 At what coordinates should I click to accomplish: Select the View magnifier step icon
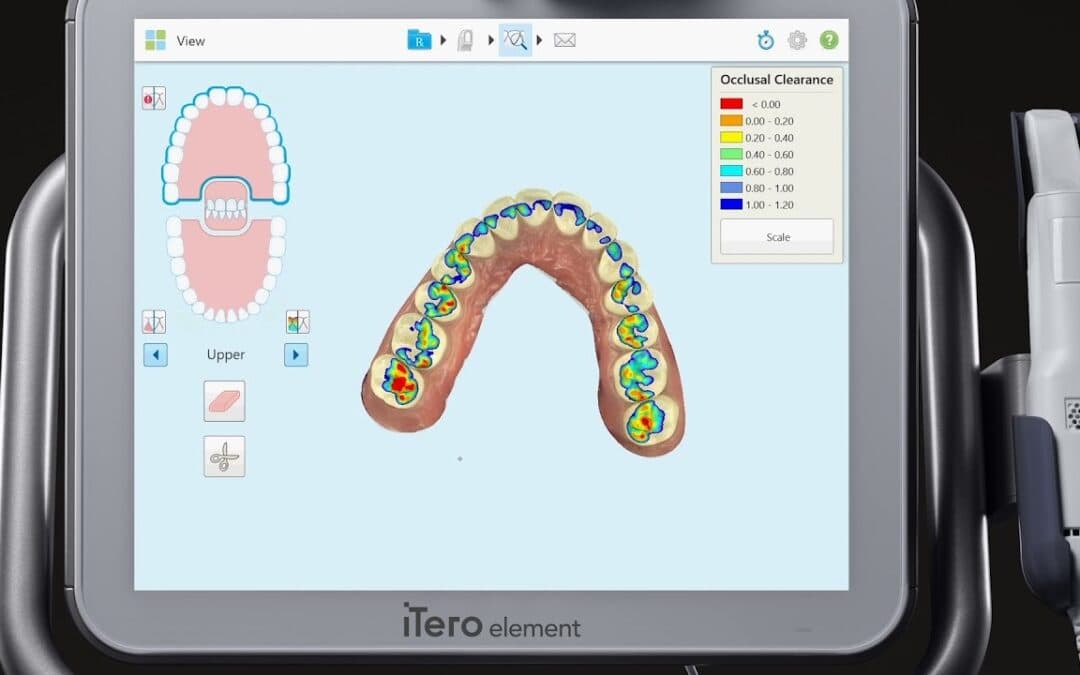[515, 40]
